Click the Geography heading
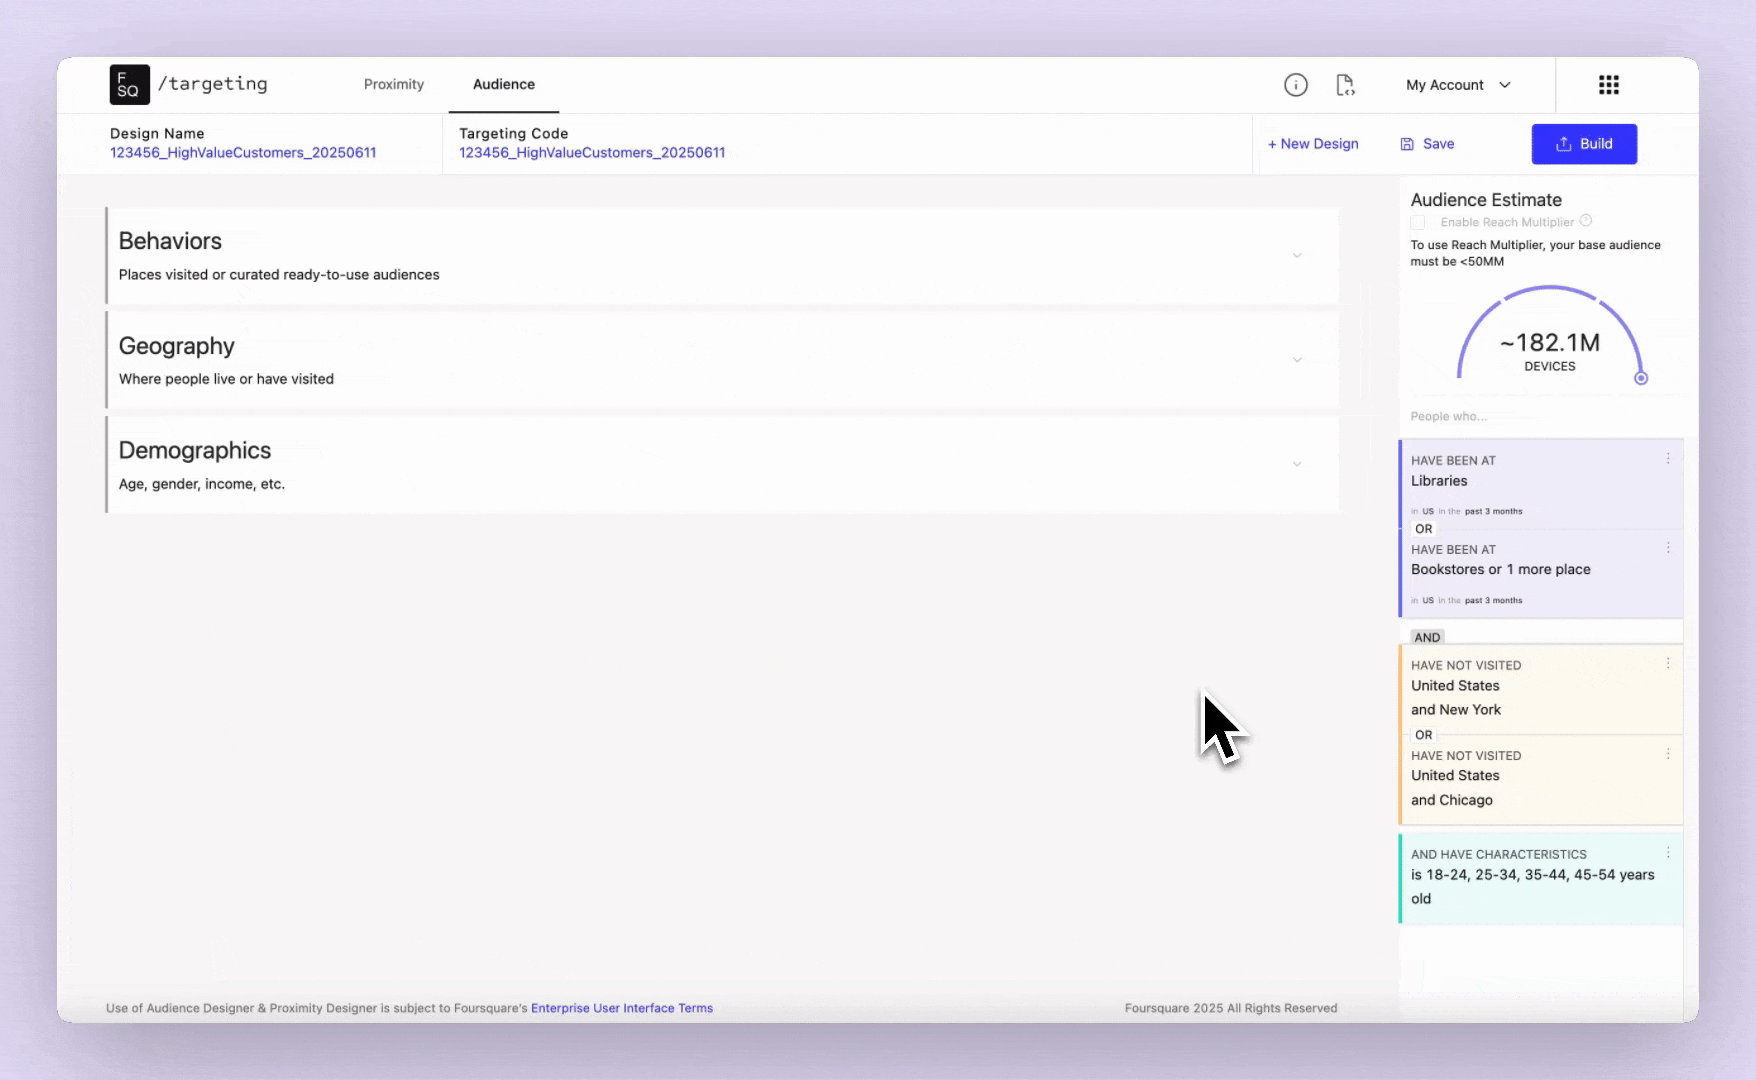The height and width of the screenshot is (1080, 1756). [x=177, y=346]
